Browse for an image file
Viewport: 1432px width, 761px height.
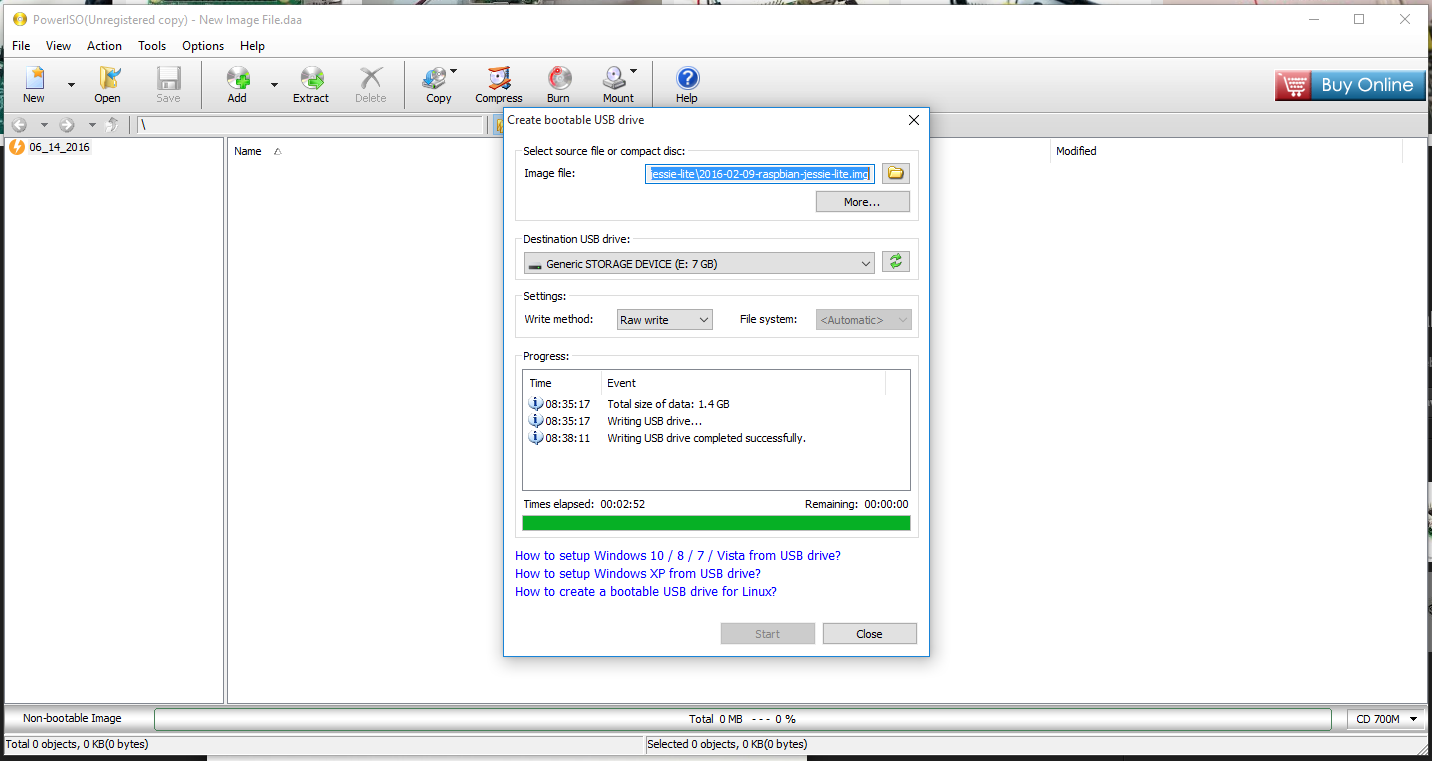click(x=895, y=173)
